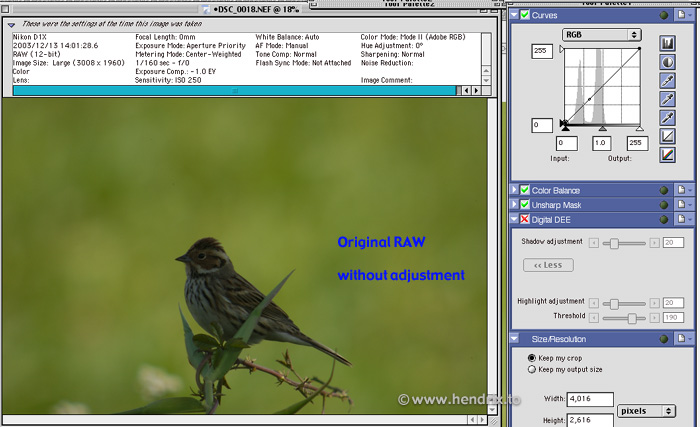Click the top output field showing 255
The image size is (700, 427).
(542, 51)
